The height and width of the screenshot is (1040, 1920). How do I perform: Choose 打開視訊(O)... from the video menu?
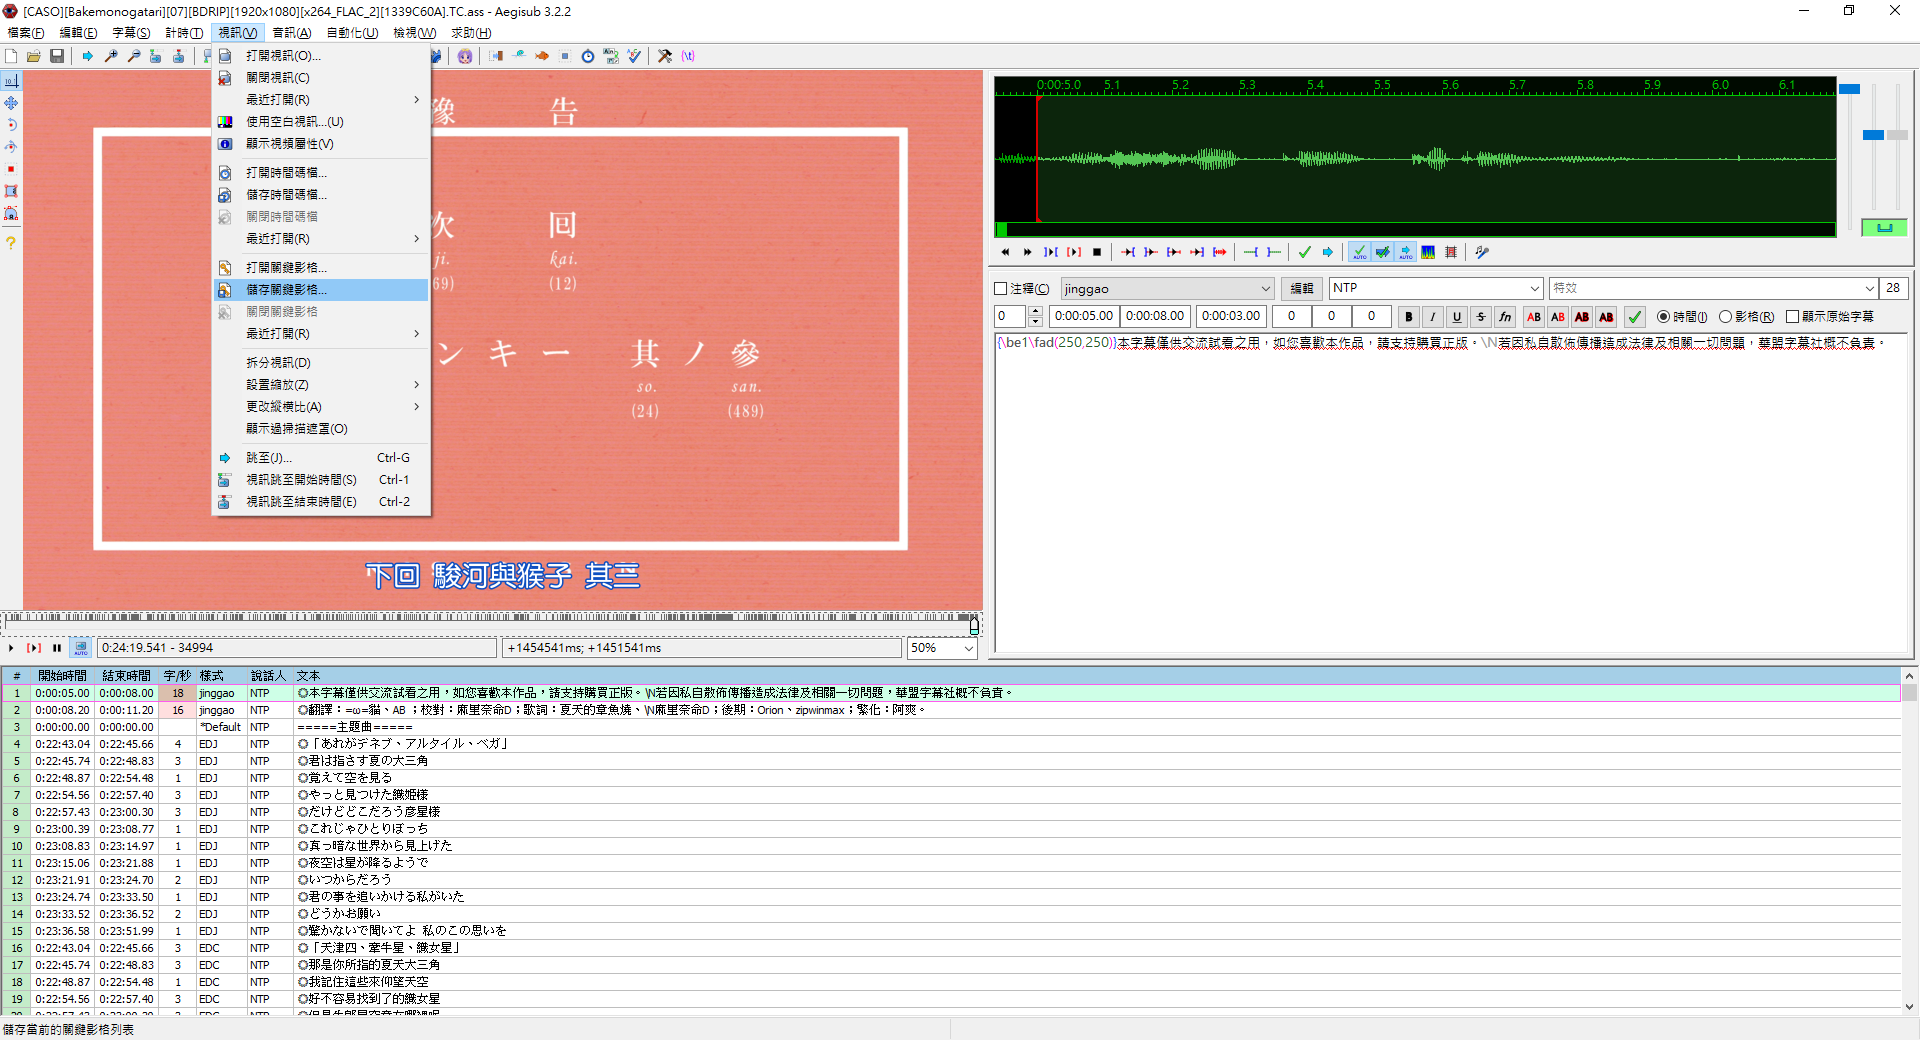coord(321,56)
